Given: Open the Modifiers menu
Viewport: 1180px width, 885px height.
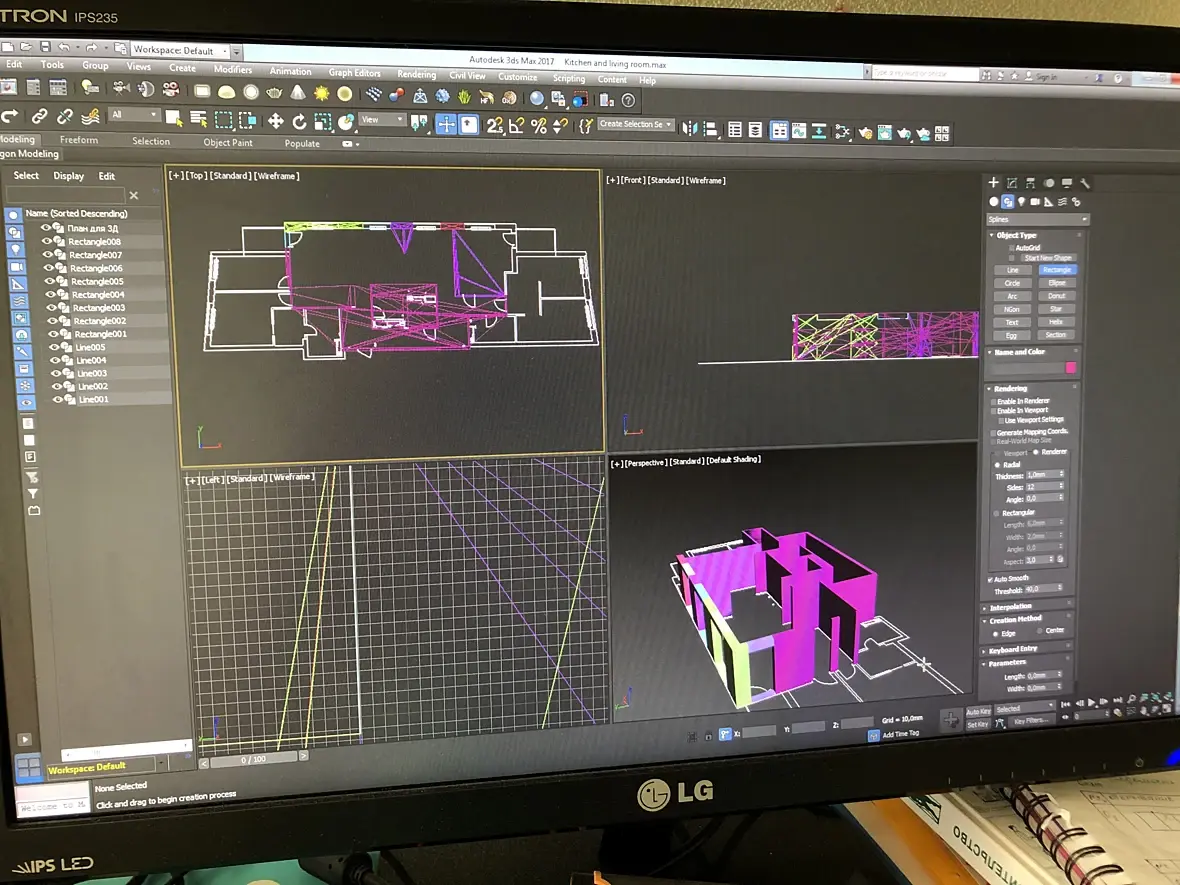Looking at the screenshot, I should point(233,69).
